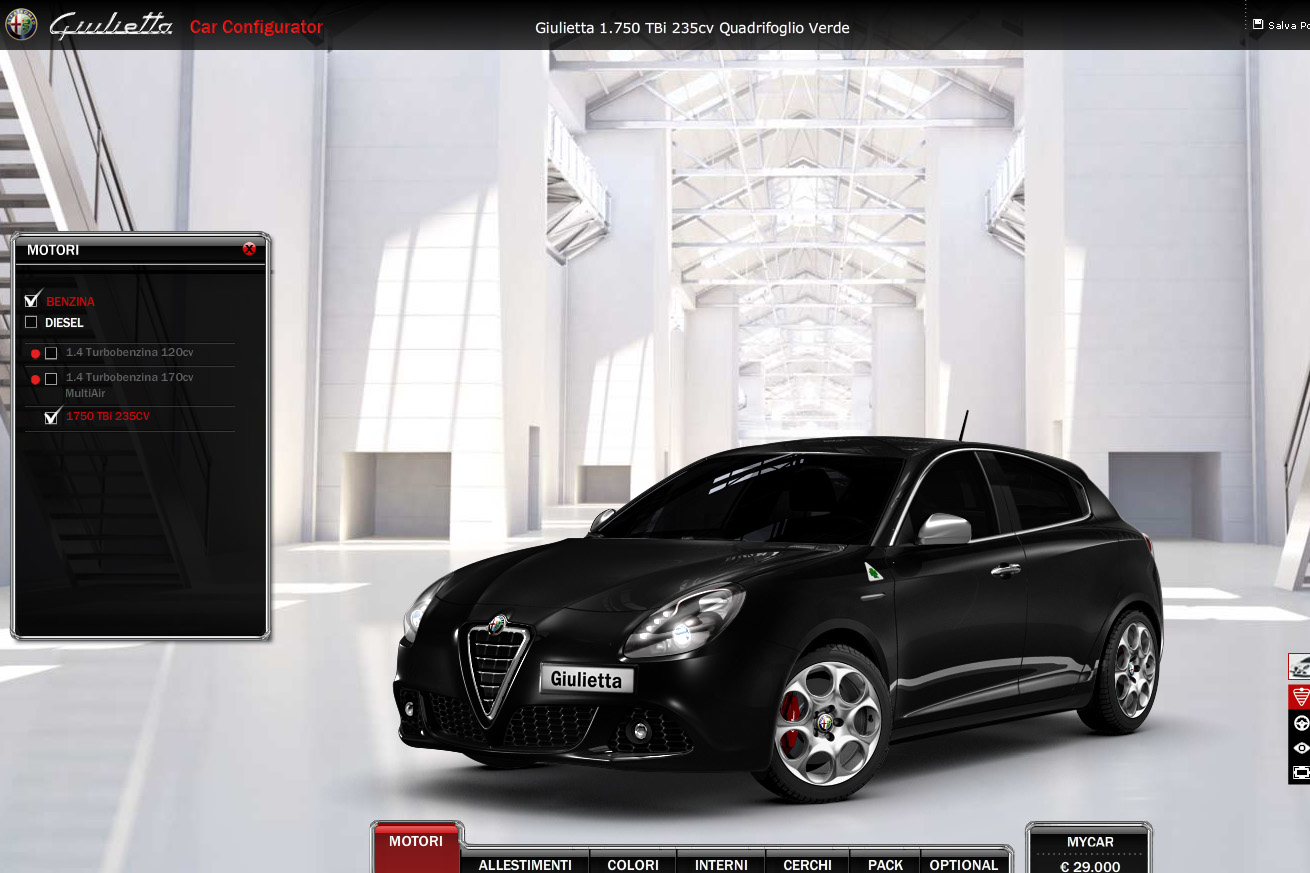Select the car exterior view thumbnail
Viewport: 1310px width, 873px height.
point(1299,666)
